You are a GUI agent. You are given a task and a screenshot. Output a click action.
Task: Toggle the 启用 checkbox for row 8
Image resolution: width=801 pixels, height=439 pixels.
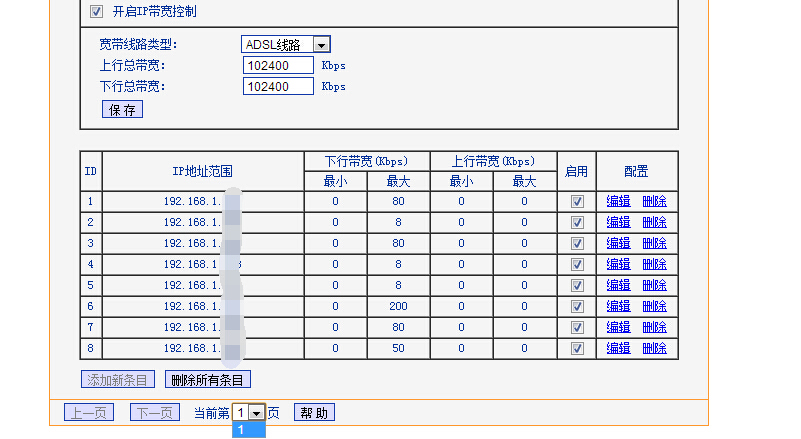coord(577,348)
